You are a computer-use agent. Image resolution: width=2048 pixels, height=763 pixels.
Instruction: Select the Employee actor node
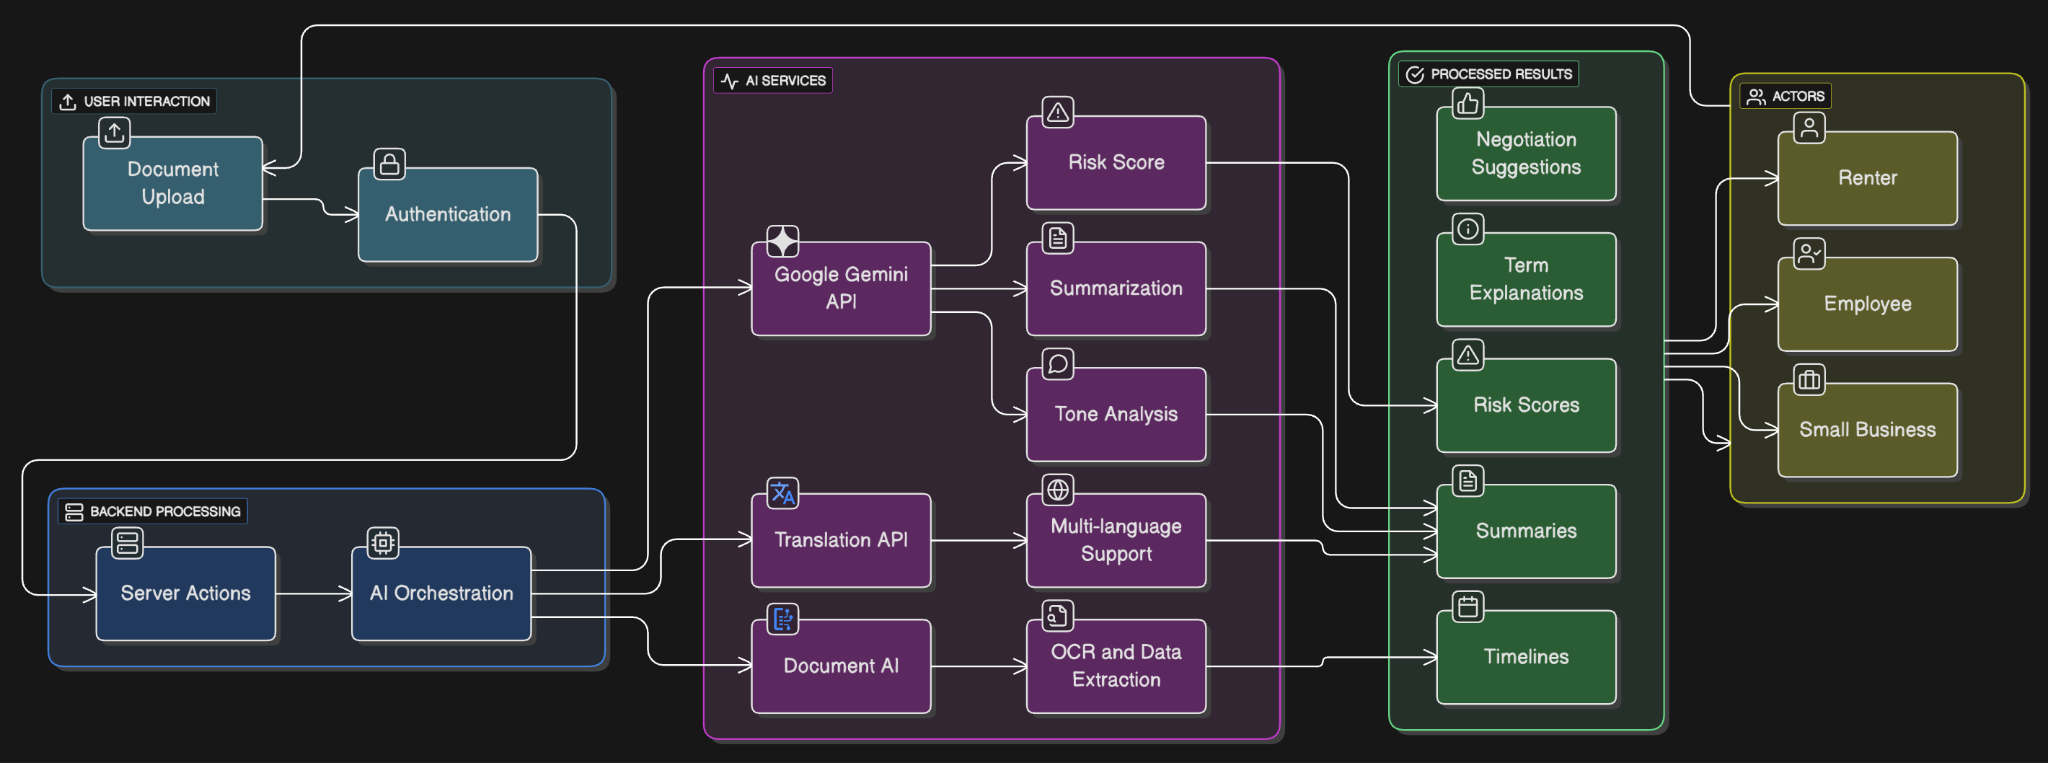pyautogui.click(x=1867, y=305)
